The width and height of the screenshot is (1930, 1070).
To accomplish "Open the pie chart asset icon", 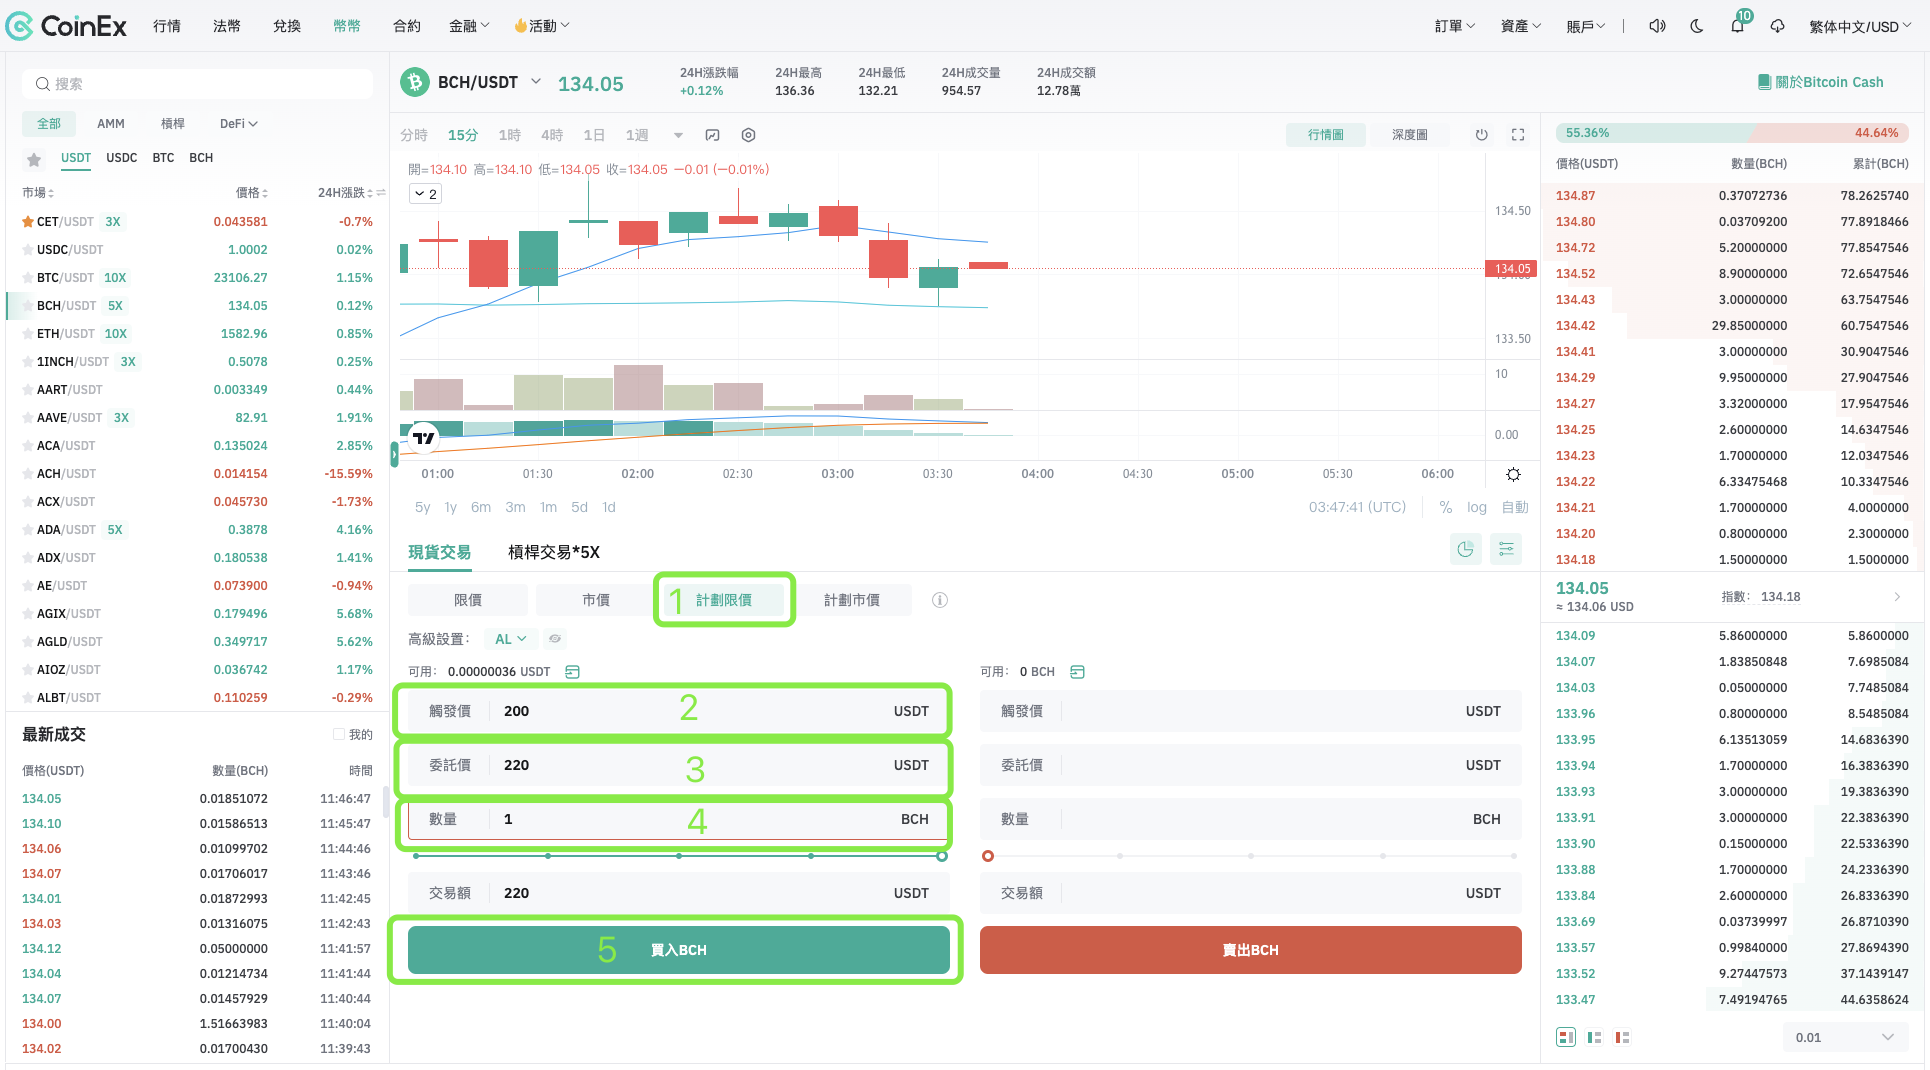I will point(1466,549).
